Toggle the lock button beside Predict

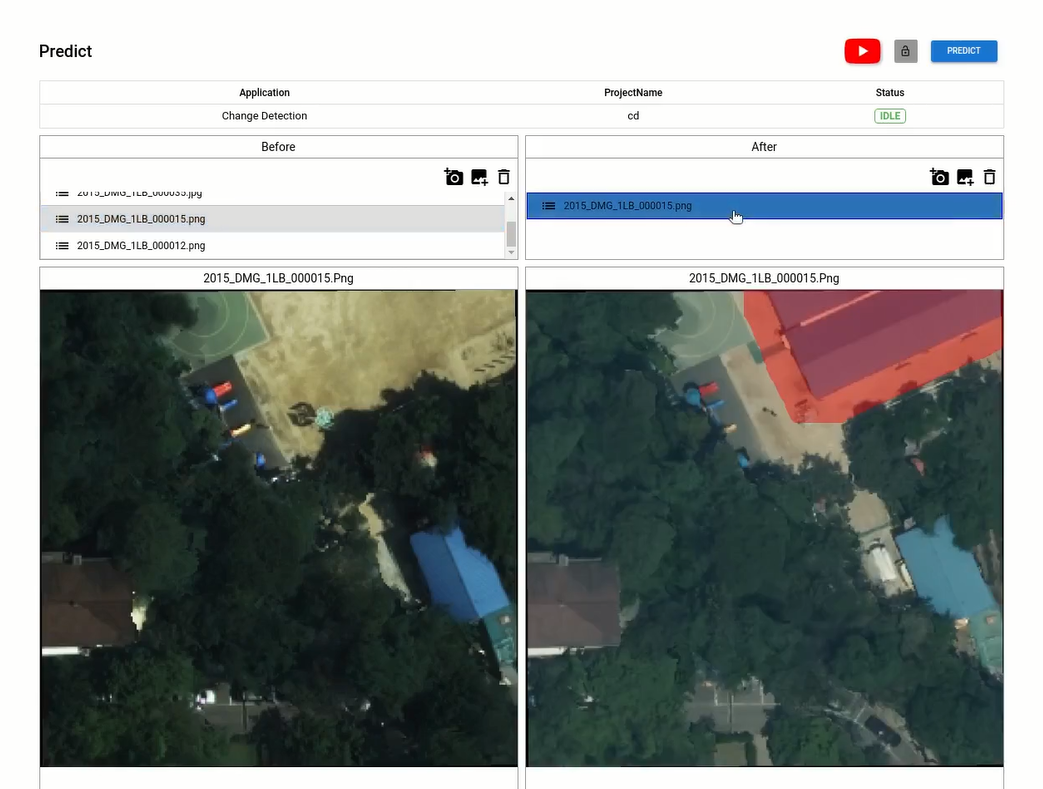(905, 51)
